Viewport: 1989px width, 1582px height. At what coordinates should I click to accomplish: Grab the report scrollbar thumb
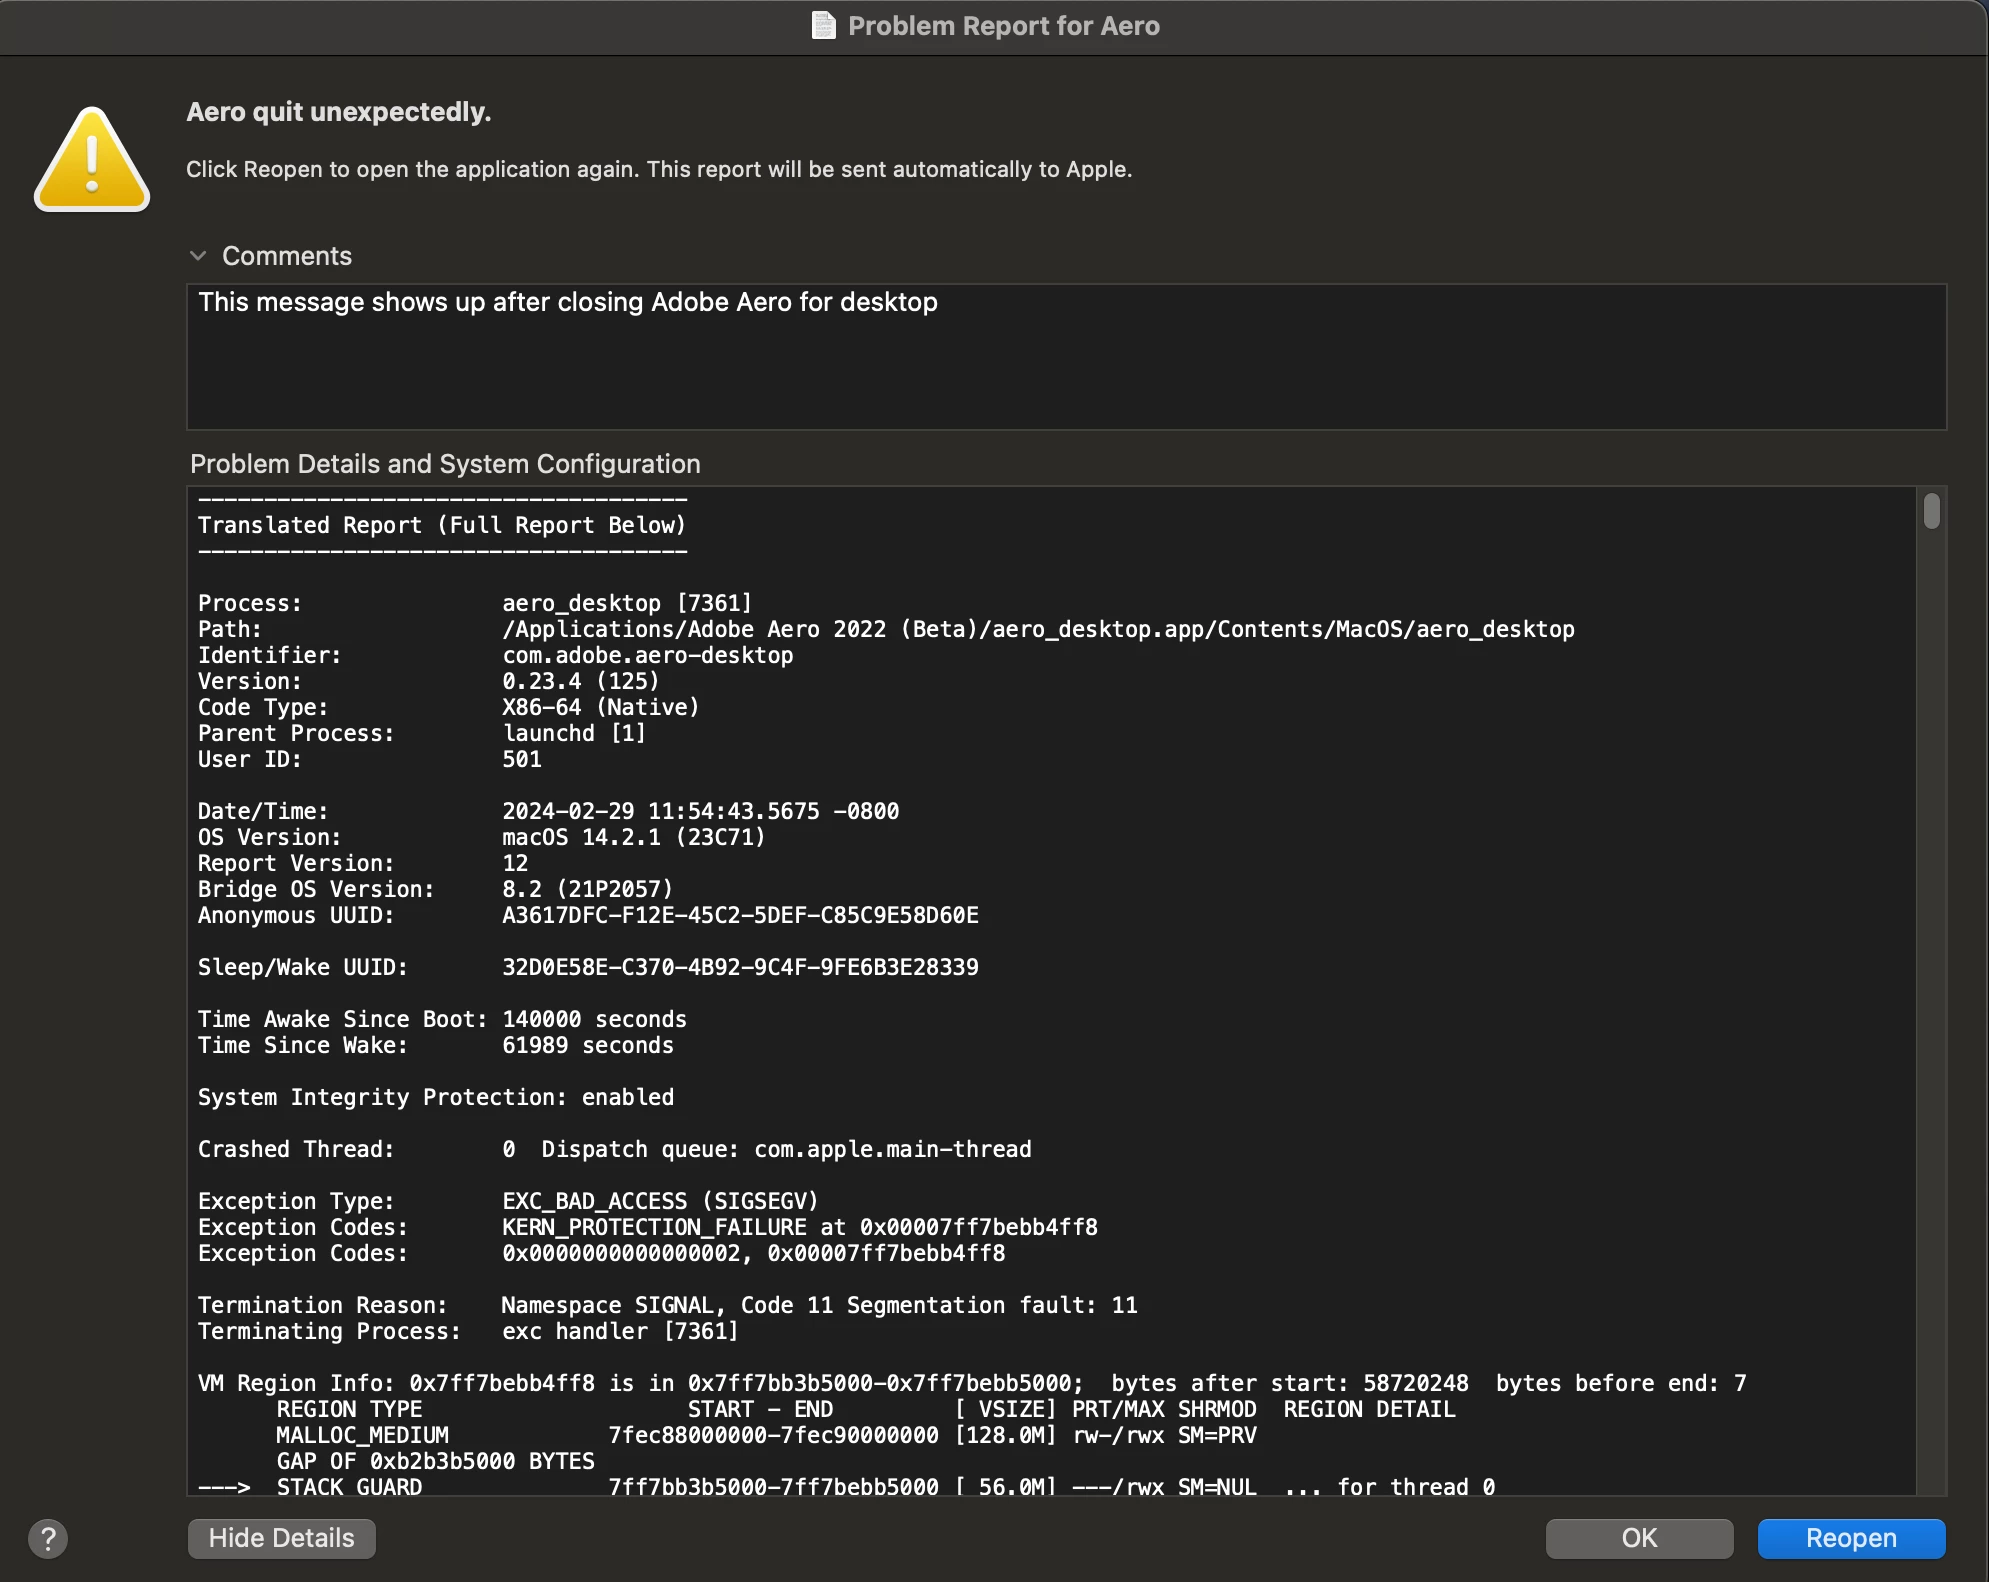tap(1931, 511)
